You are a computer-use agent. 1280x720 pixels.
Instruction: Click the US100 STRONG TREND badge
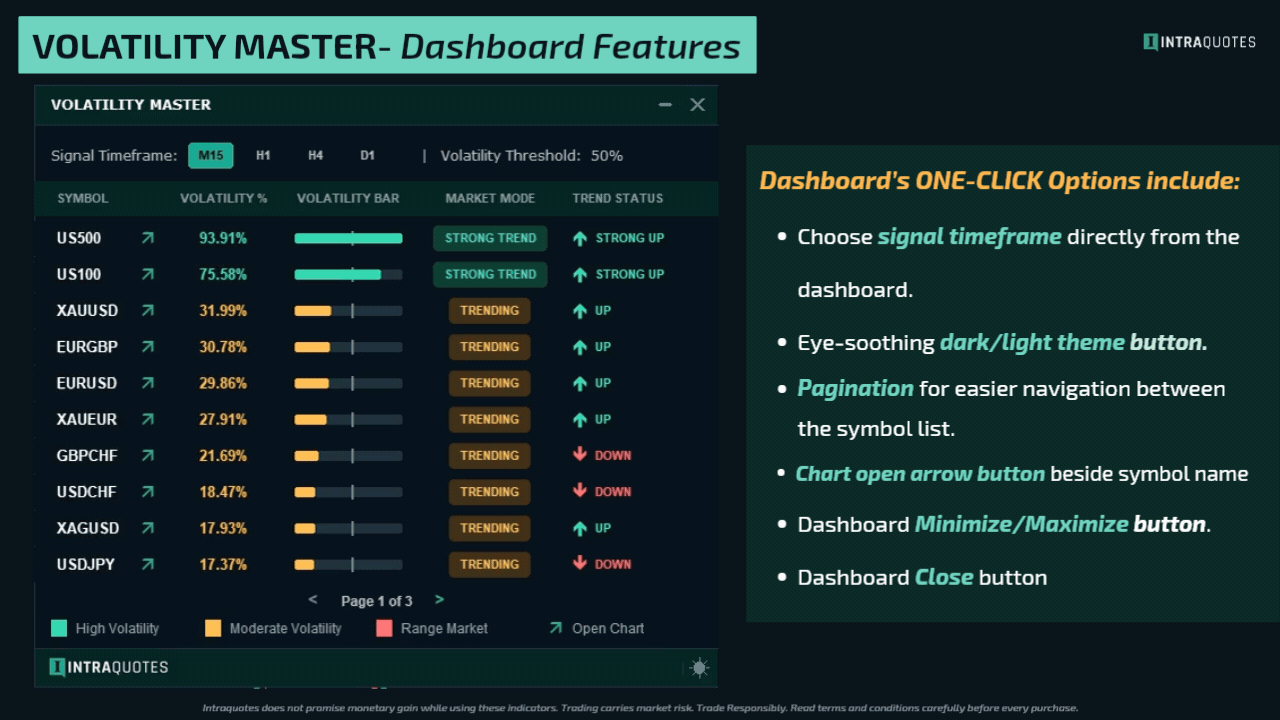point(490,274)
